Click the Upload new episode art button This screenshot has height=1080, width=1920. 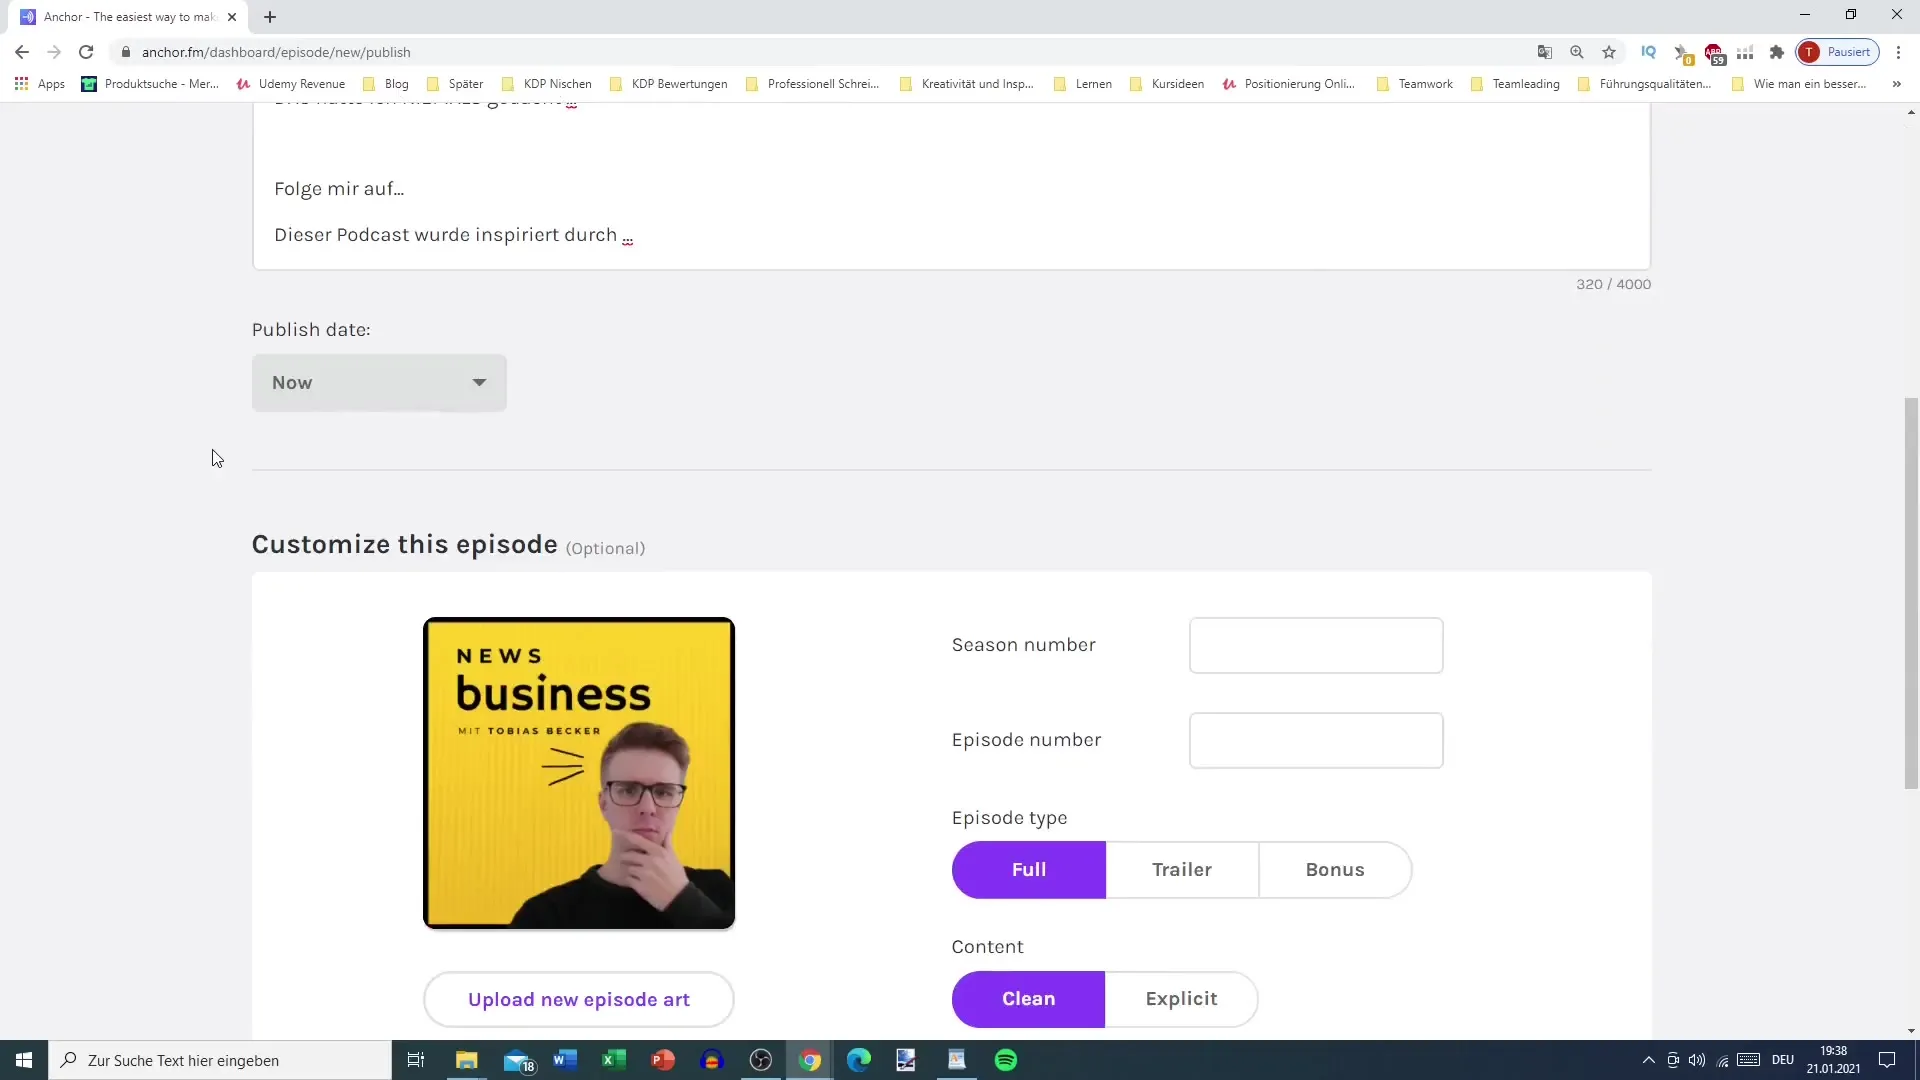click(x=579, y=1000)
